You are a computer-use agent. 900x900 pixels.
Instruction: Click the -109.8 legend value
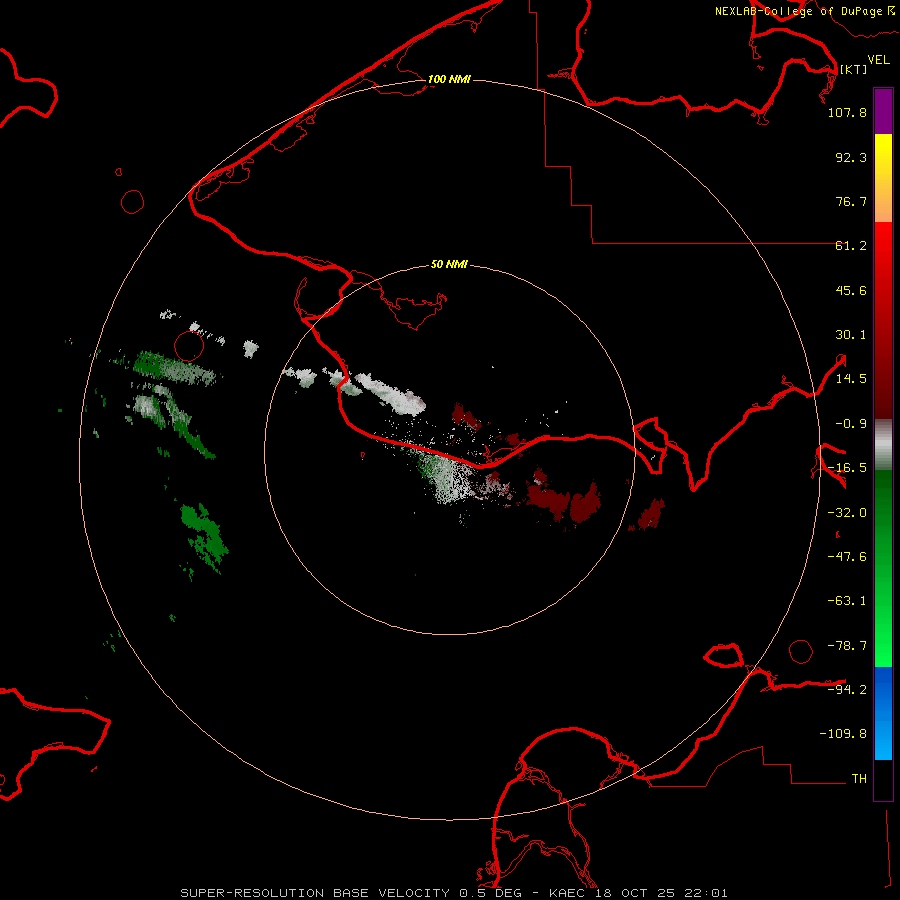pos(843,734)
